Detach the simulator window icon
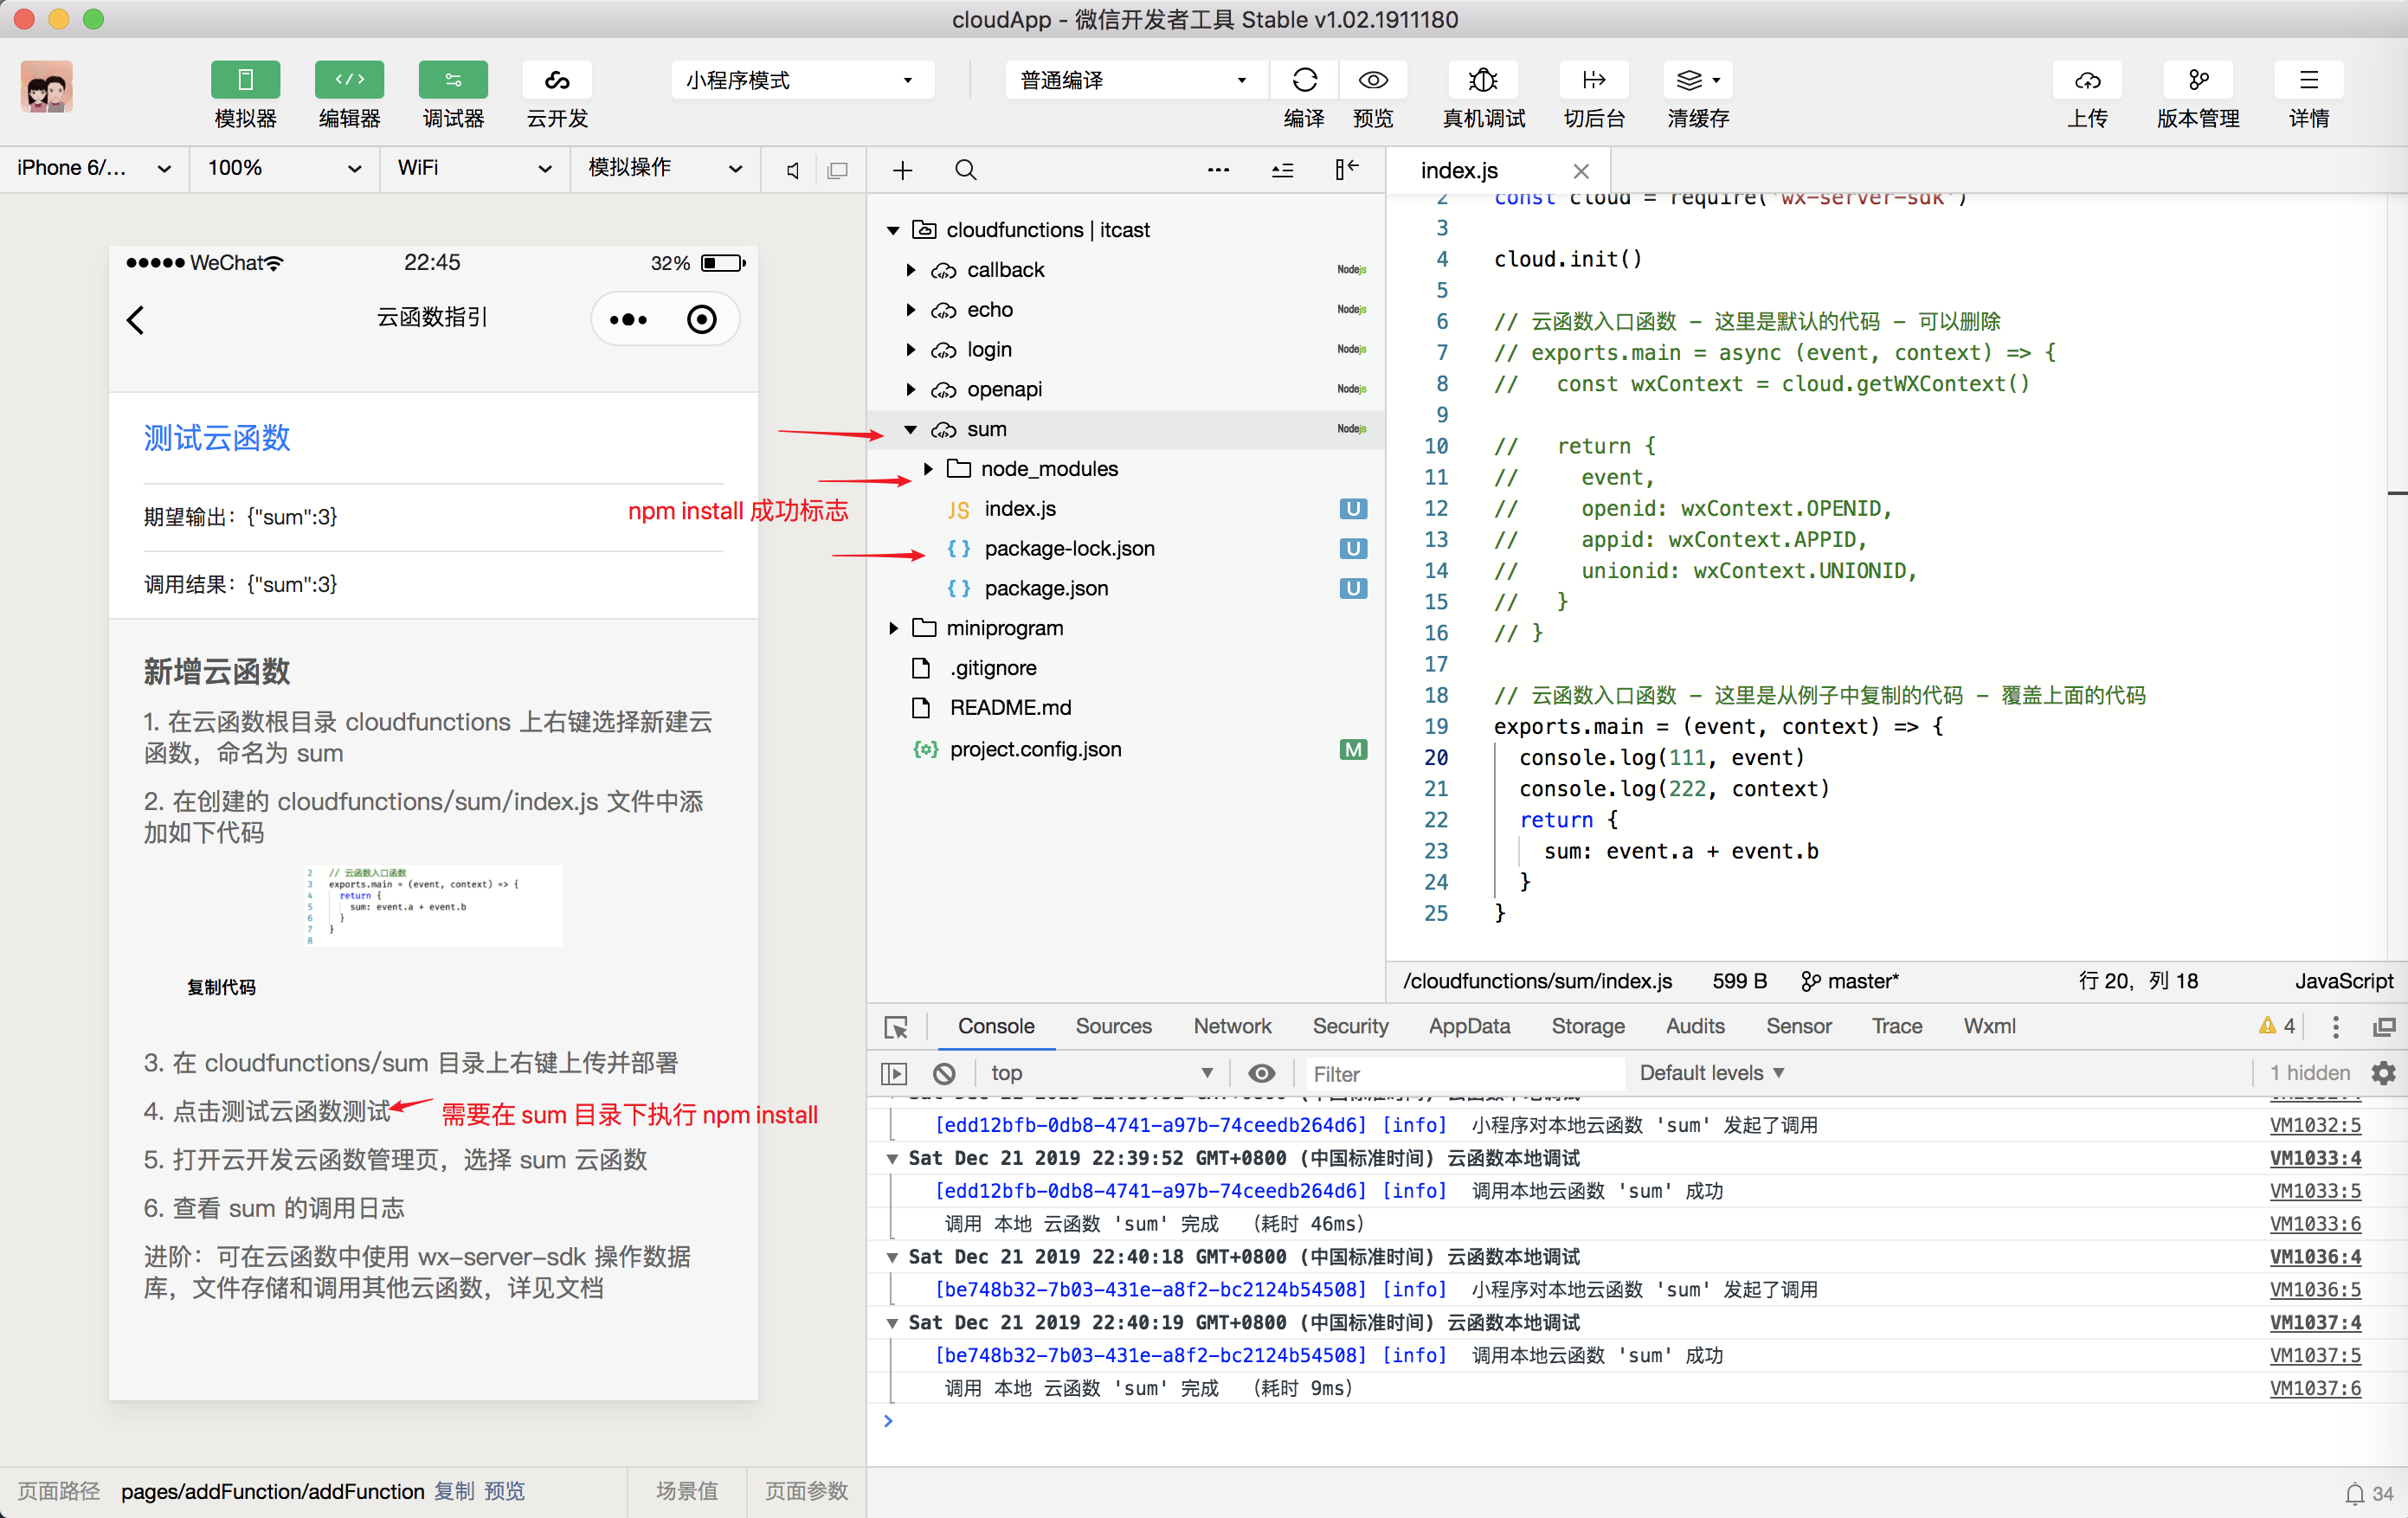This screenshot has width=2408, height=1518. coord(838,170)
